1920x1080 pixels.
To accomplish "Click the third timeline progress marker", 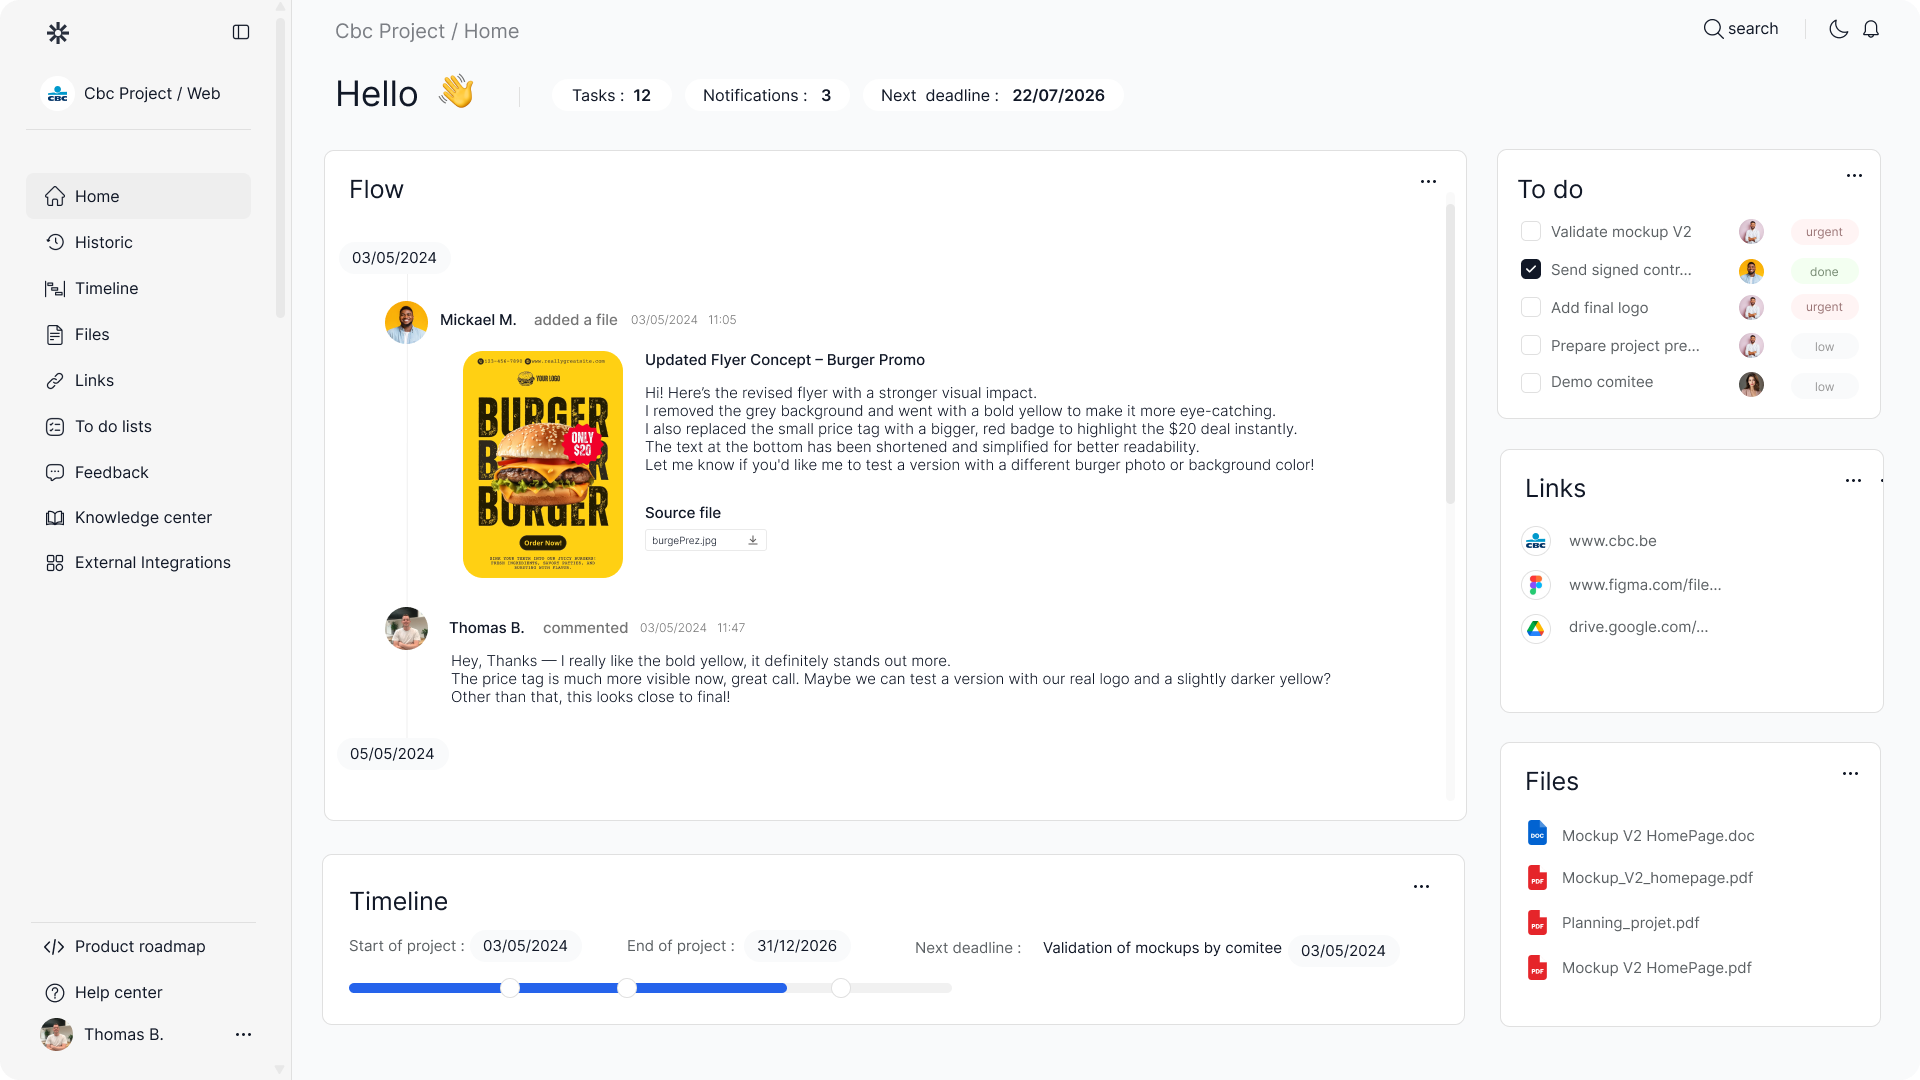I will 841,988.
